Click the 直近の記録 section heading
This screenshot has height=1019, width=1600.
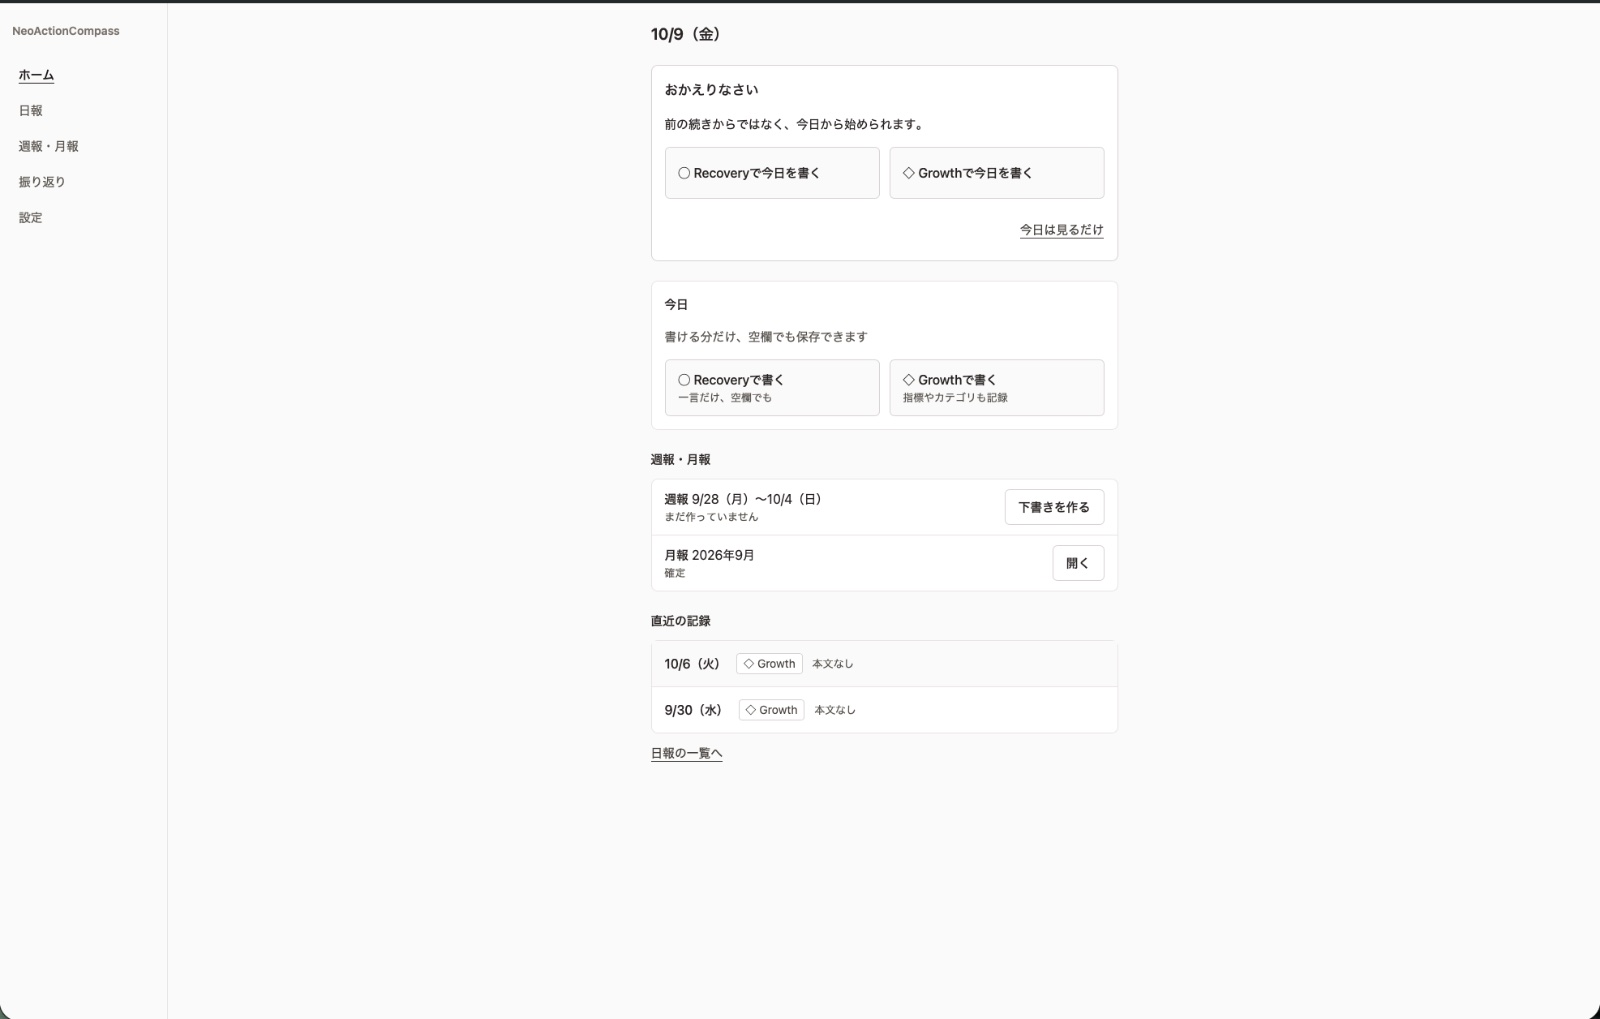pos(681,621)
